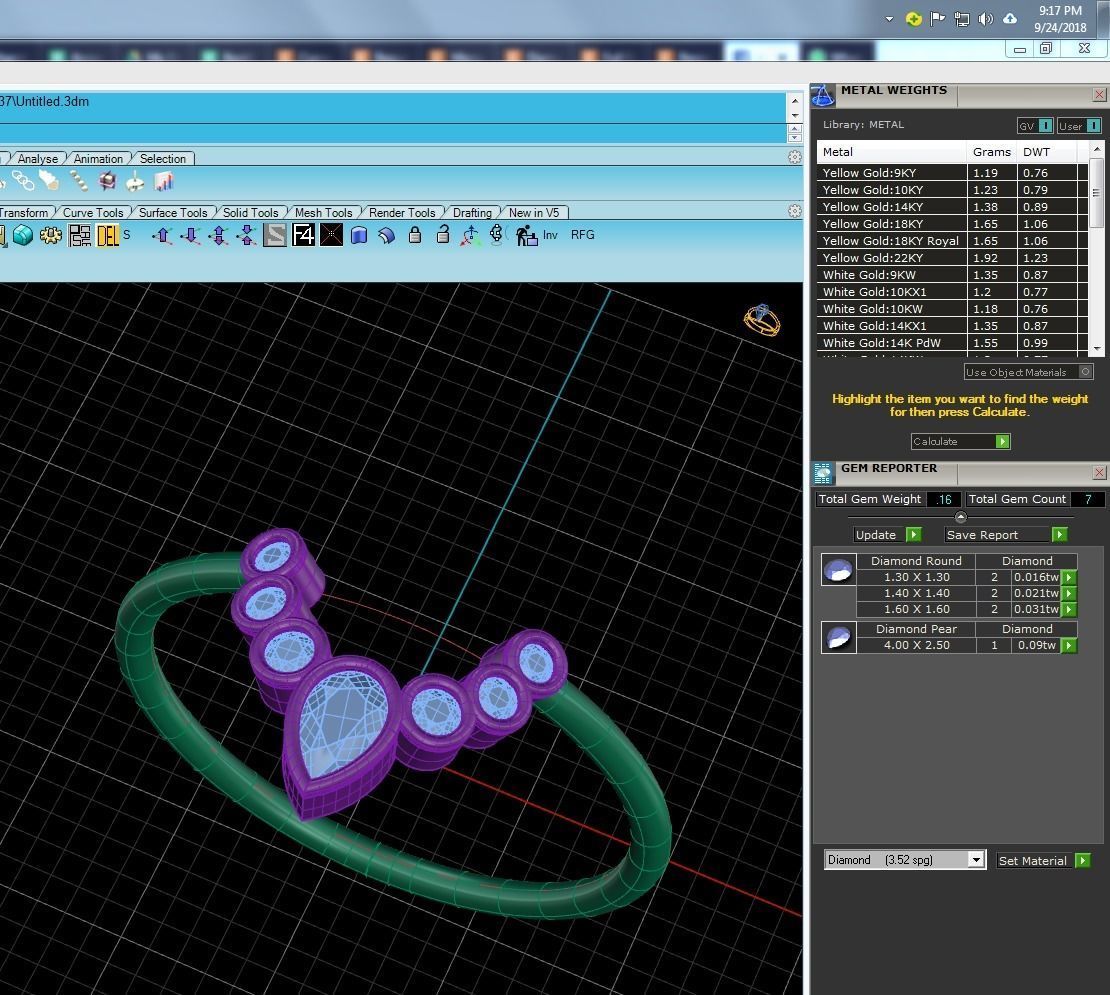The height and width of the screenshot is (995, 1110).
Task: Click the bead string tool icon
Action: pyautogui.click(x=79, y=181)
